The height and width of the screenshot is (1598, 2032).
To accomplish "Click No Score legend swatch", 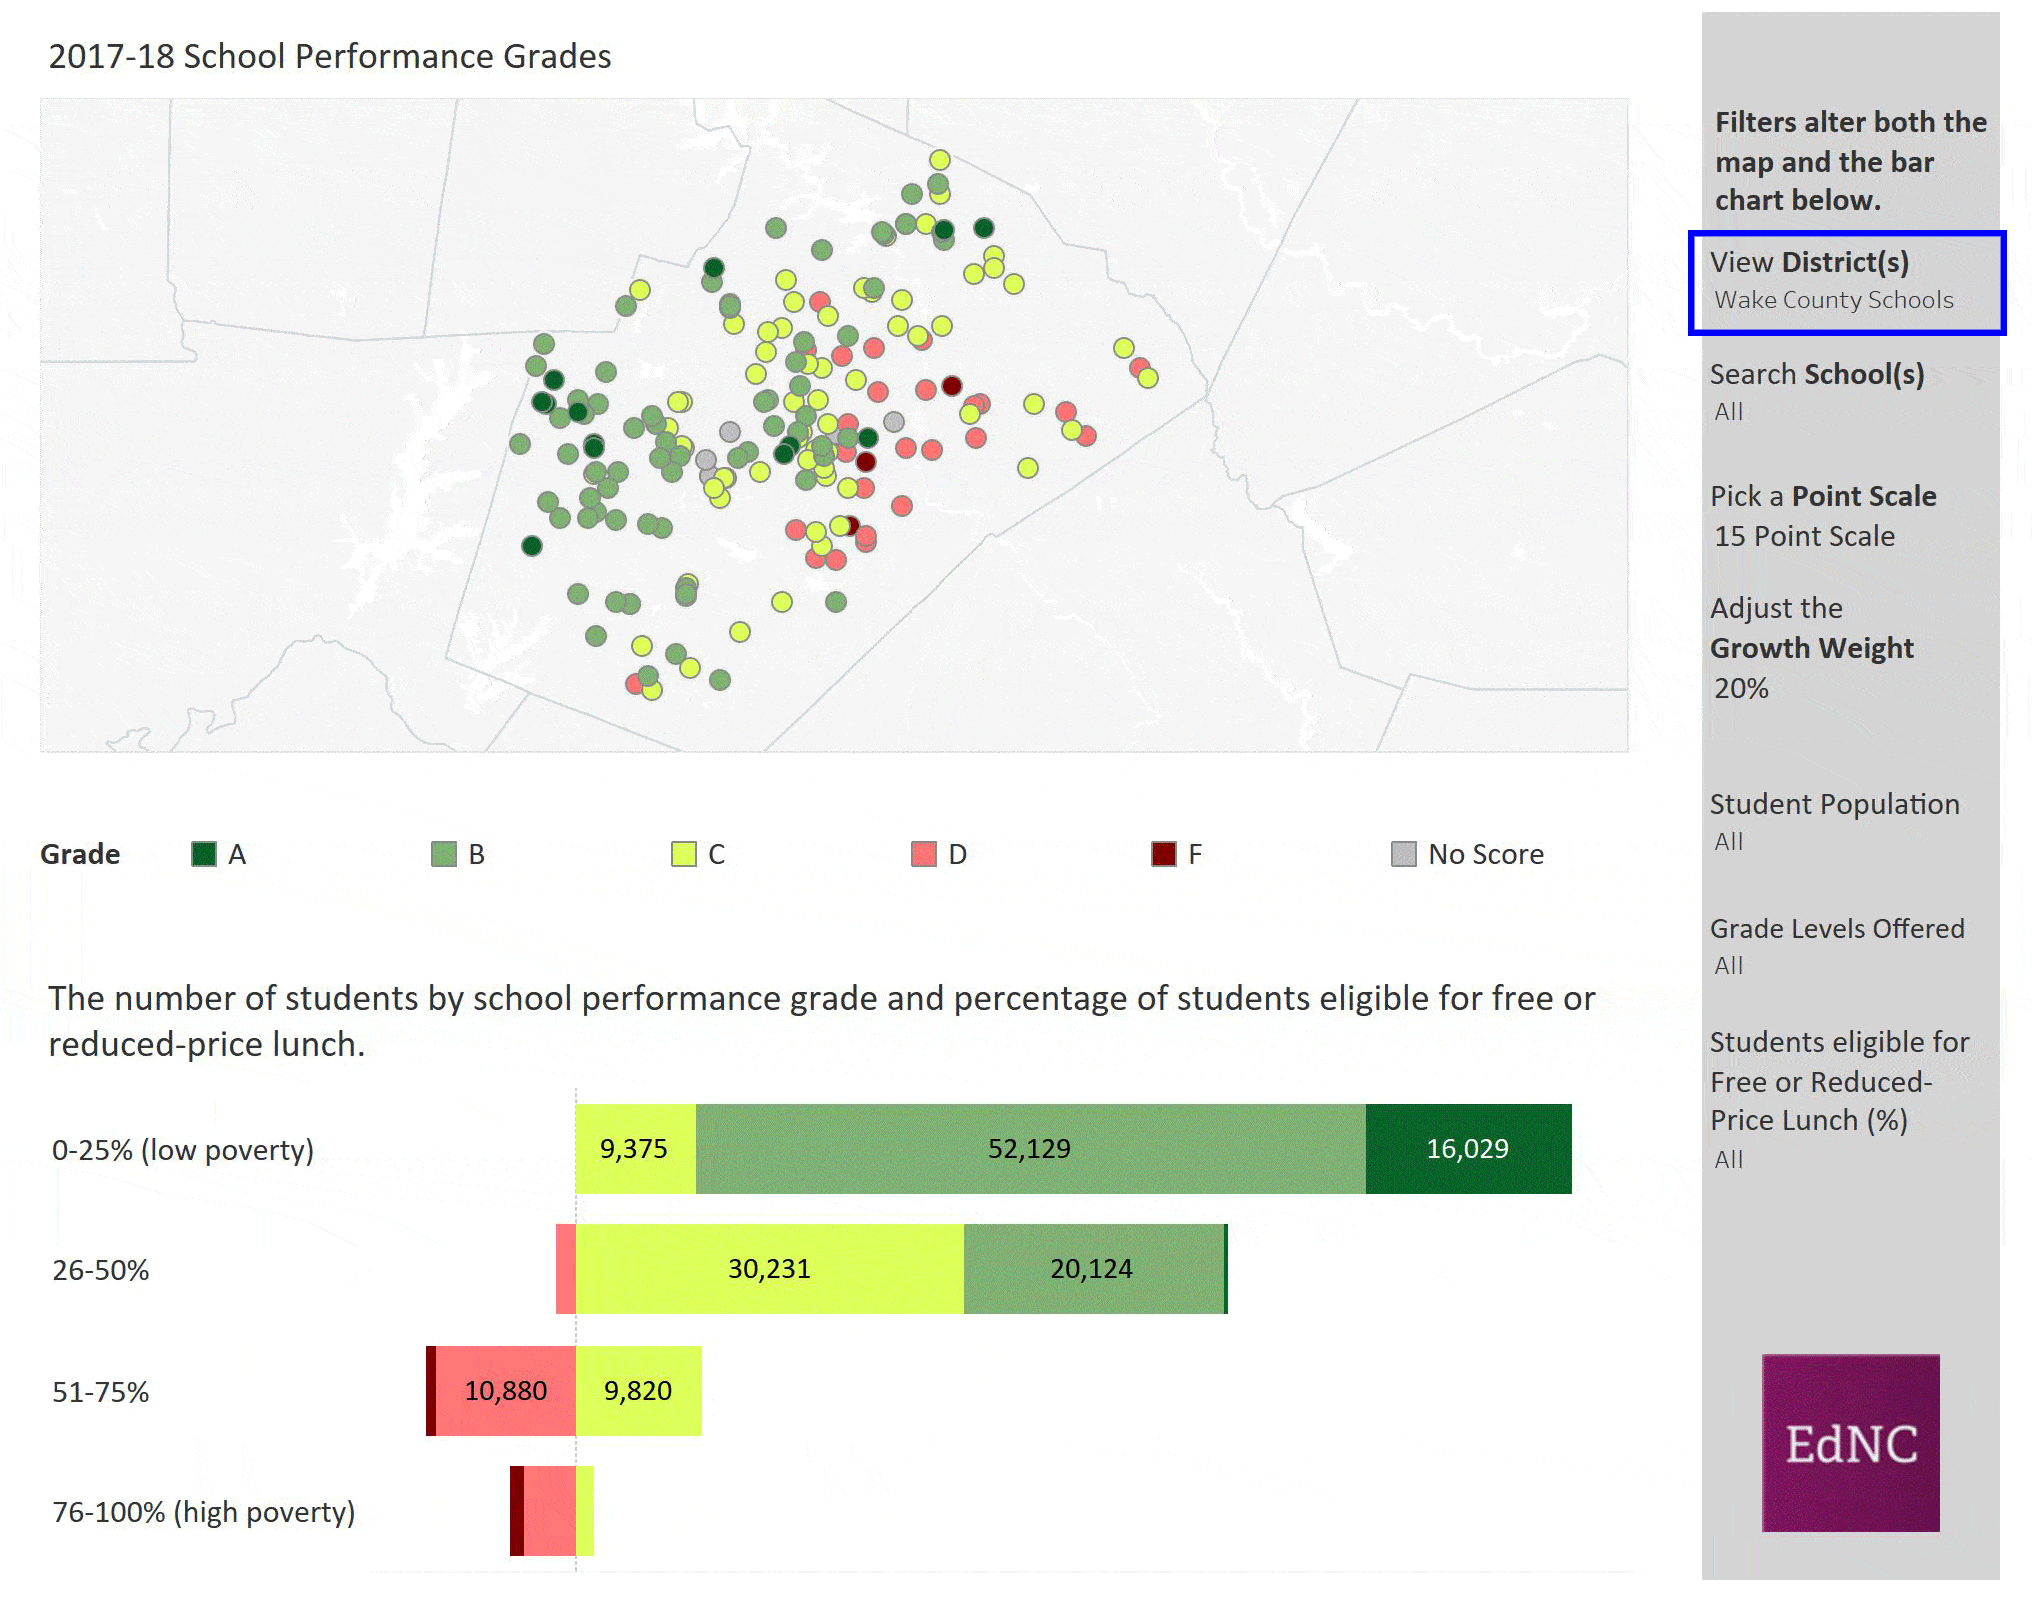I will click(1404, 854).
